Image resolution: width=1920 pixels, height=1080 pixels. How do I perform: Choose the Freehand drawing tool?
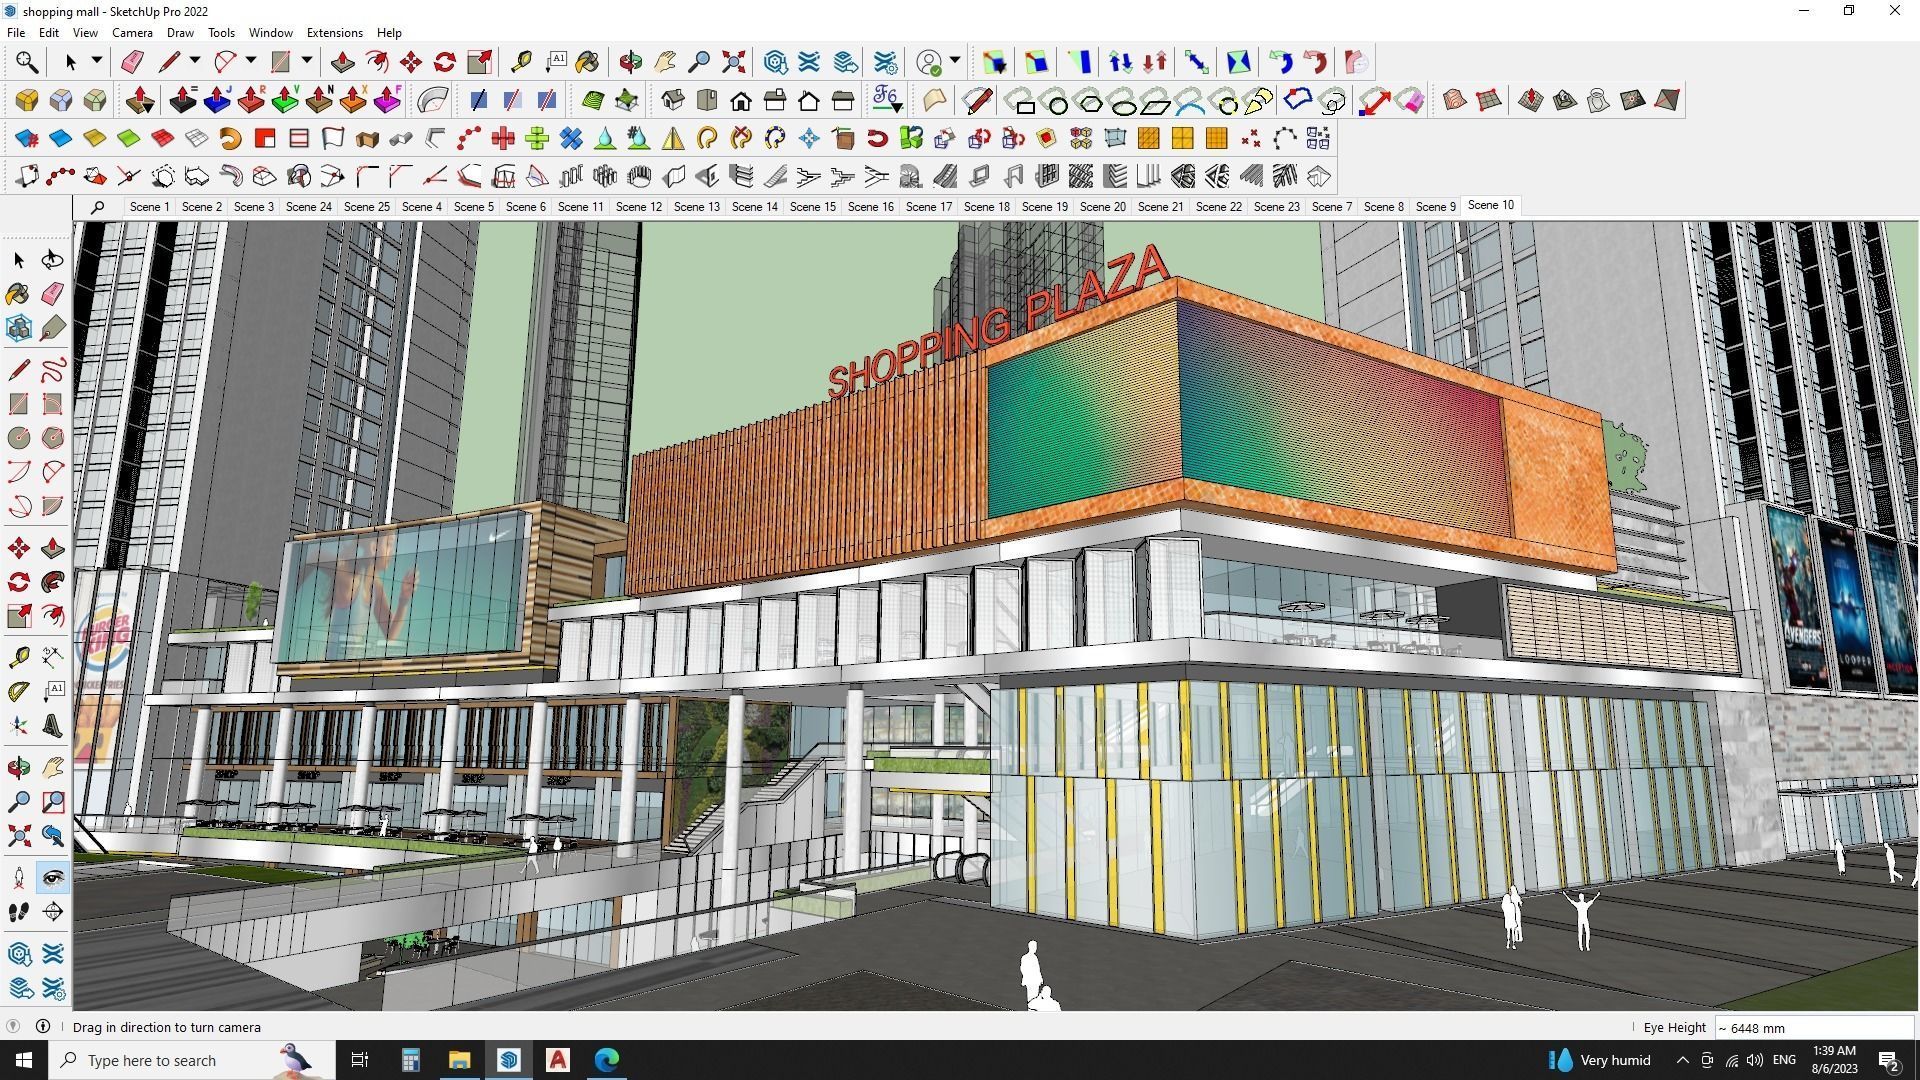[52, 370]
